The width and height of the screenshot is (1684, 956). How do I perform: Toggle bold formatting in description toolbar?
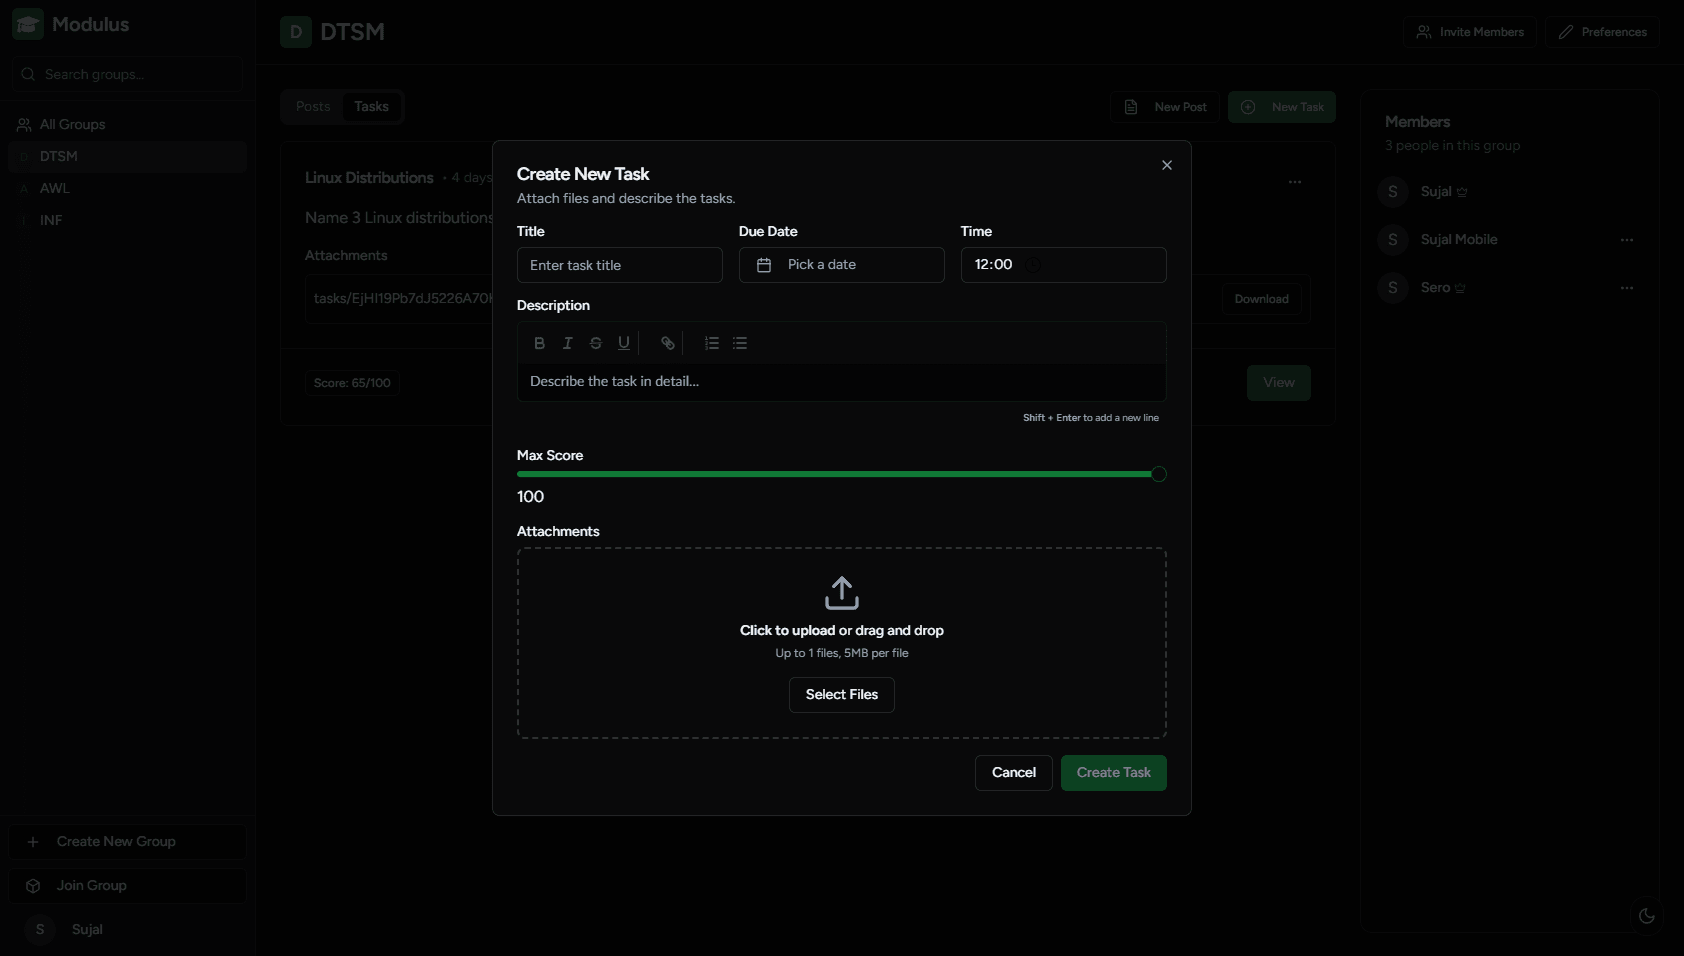539,343
